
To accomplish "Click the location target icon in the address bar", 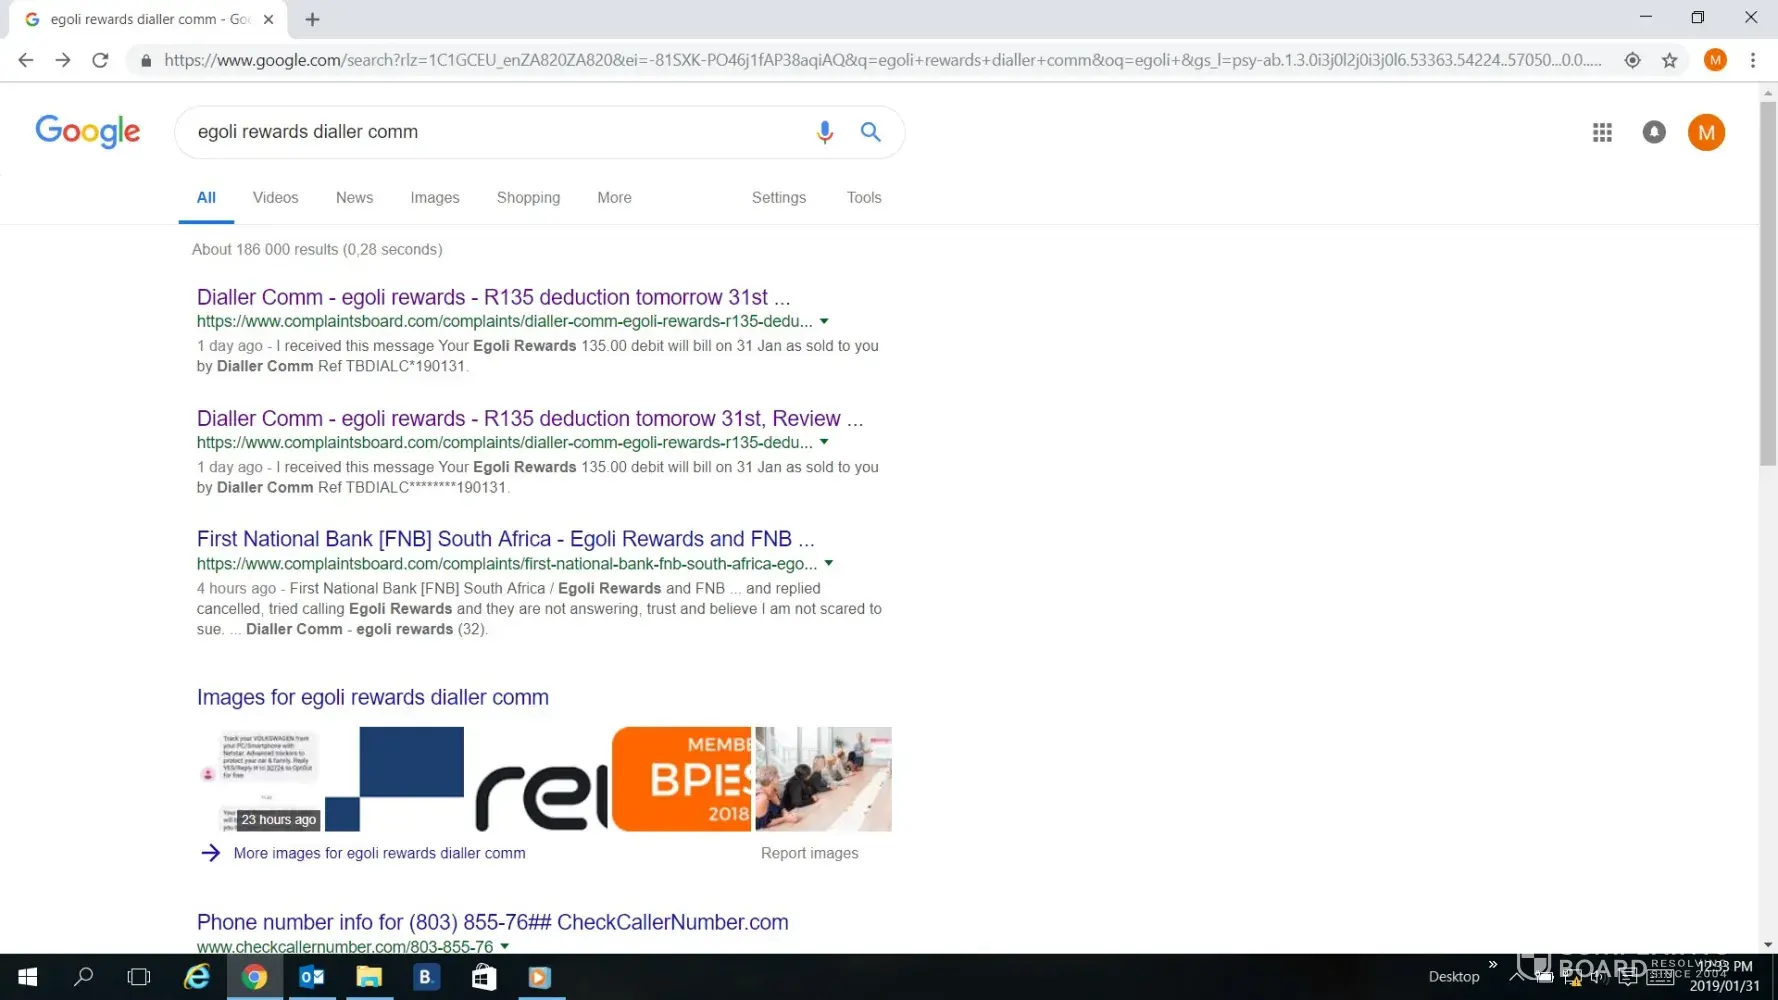I will click(x=1632, y=60).
